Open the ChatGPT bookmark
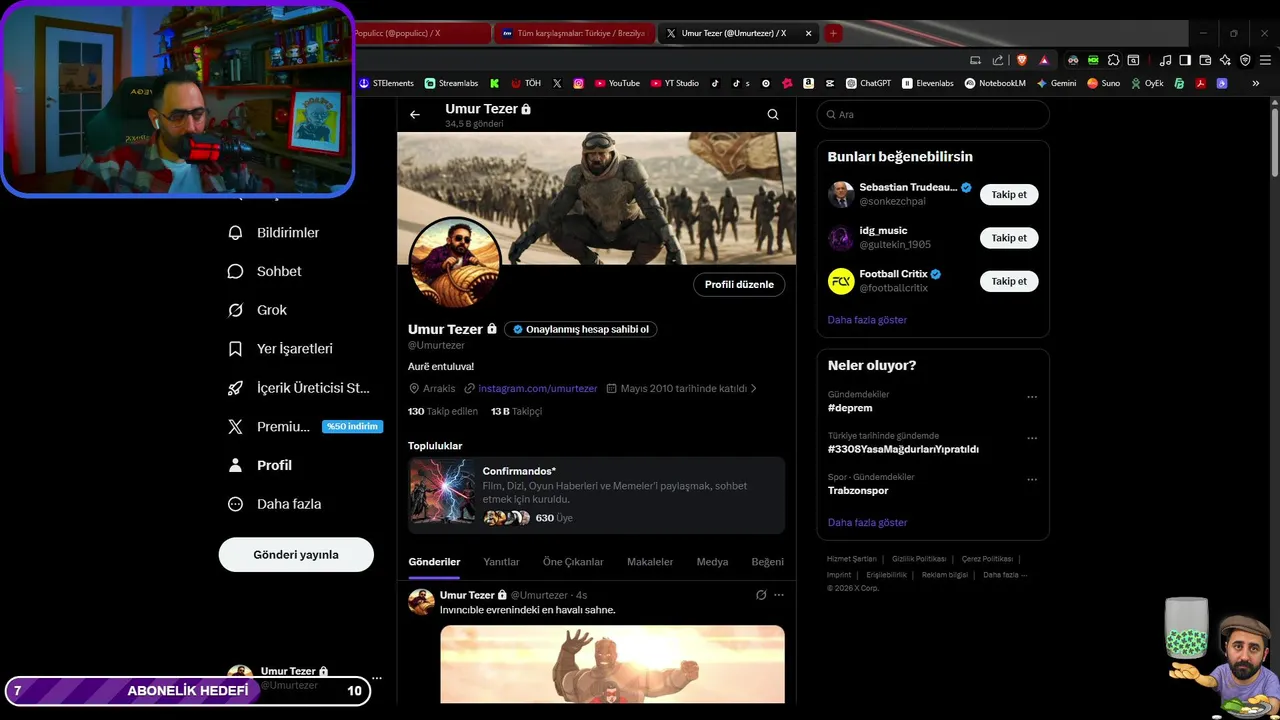Screen dimensions: 1280x720 (868, 83)
